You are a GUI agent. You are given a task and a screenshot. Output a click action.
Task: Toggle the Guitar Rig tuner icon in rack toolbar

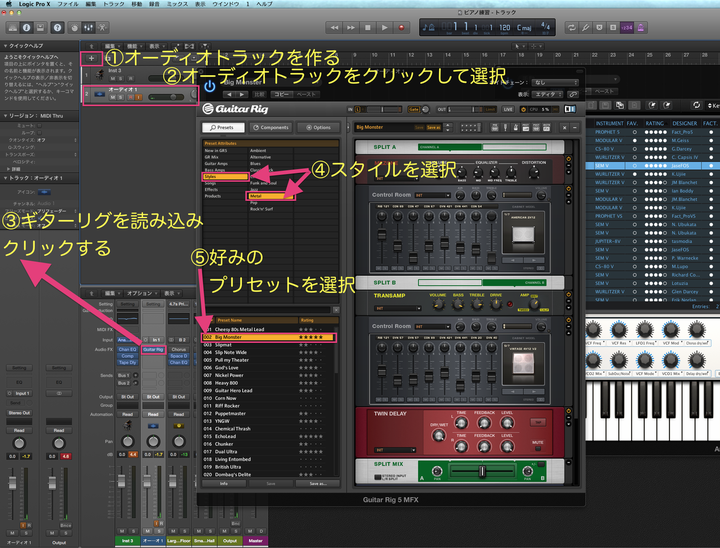pyautogui.click(x=505, y=128)
